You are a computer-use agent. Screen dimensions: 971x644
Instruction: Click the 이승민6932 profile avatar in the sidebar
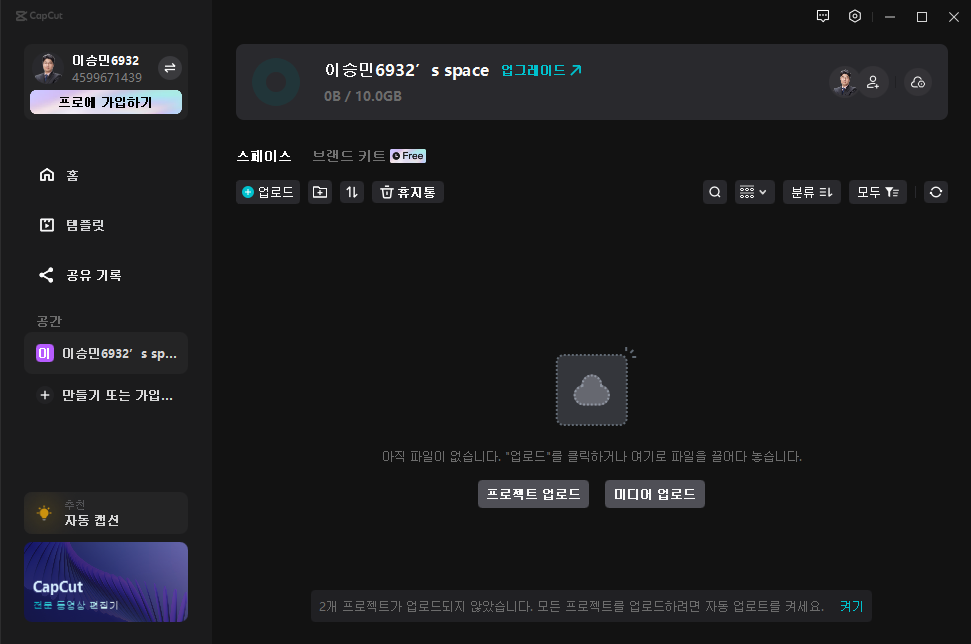(x=48, y=68)
